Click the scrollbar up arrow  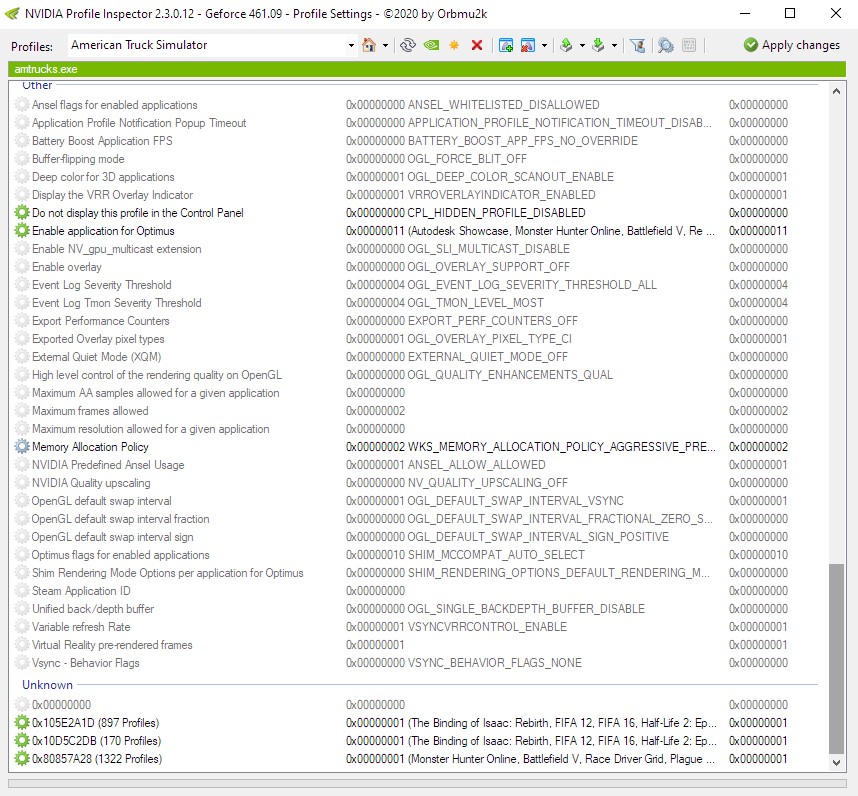click(x=836, y=91)
